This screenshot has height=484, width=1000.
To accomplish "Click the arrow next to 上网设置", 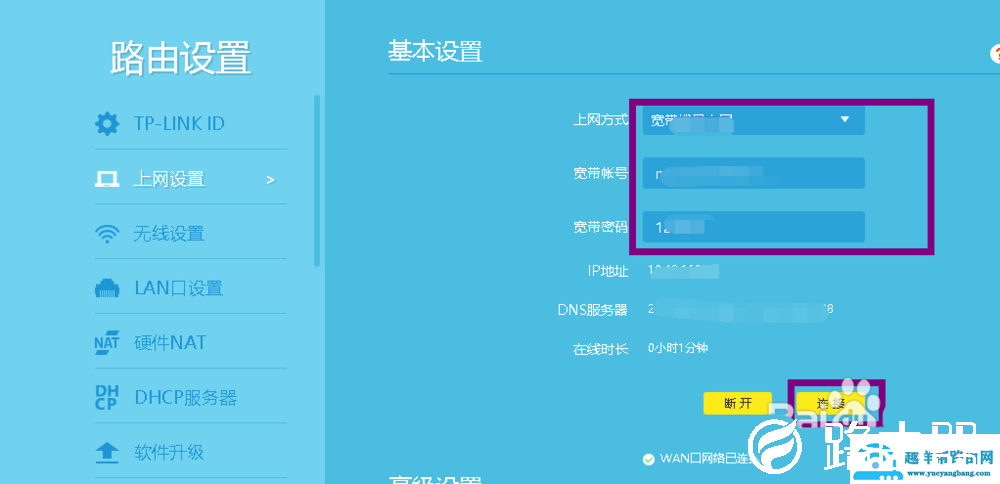I will 270,180.
